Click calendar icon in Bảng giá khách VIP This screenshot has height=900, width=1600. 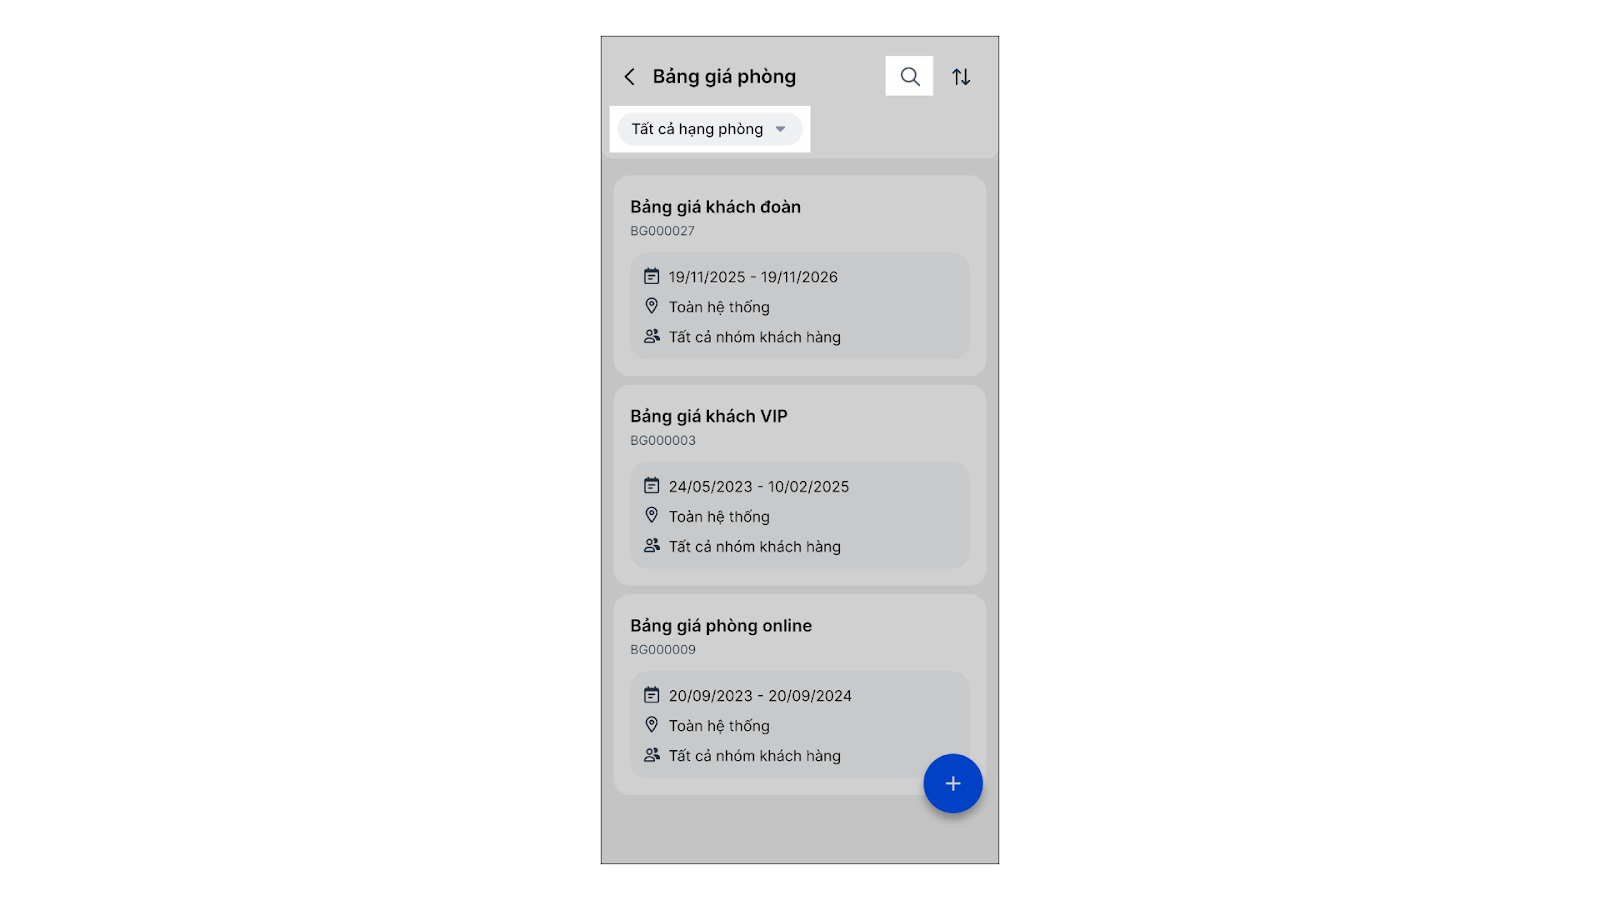[x=651, y=486]
